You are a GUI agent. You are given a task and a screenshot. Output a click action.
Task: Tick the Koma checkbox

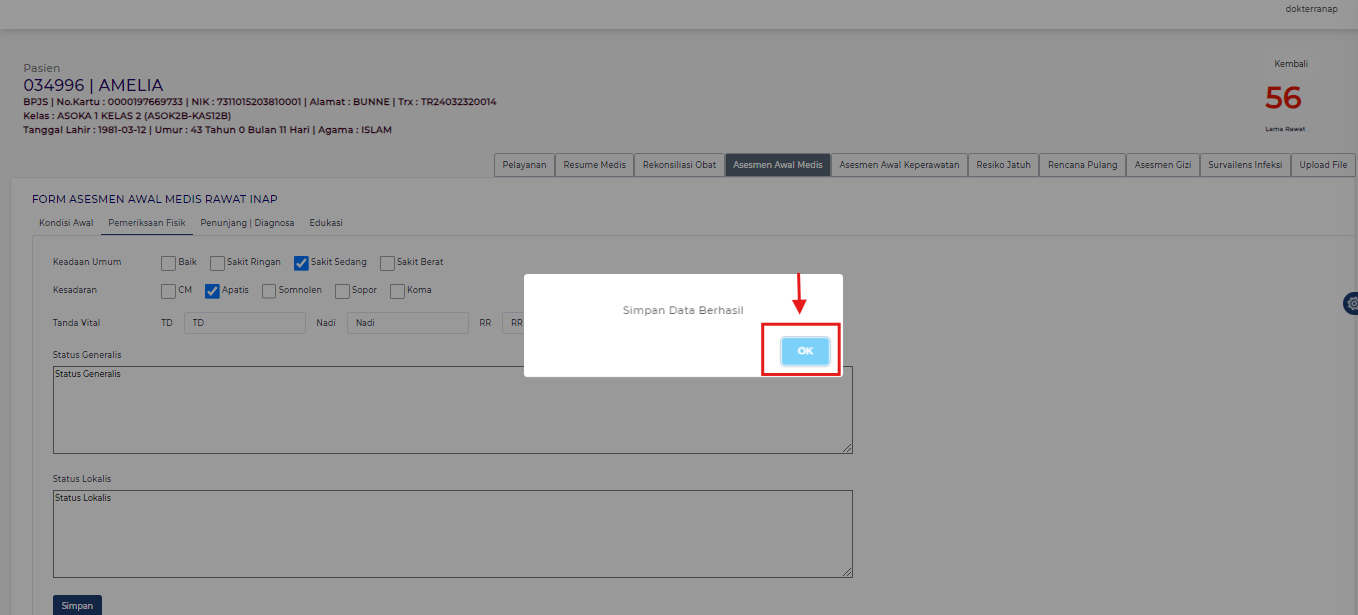pos(397,291)
